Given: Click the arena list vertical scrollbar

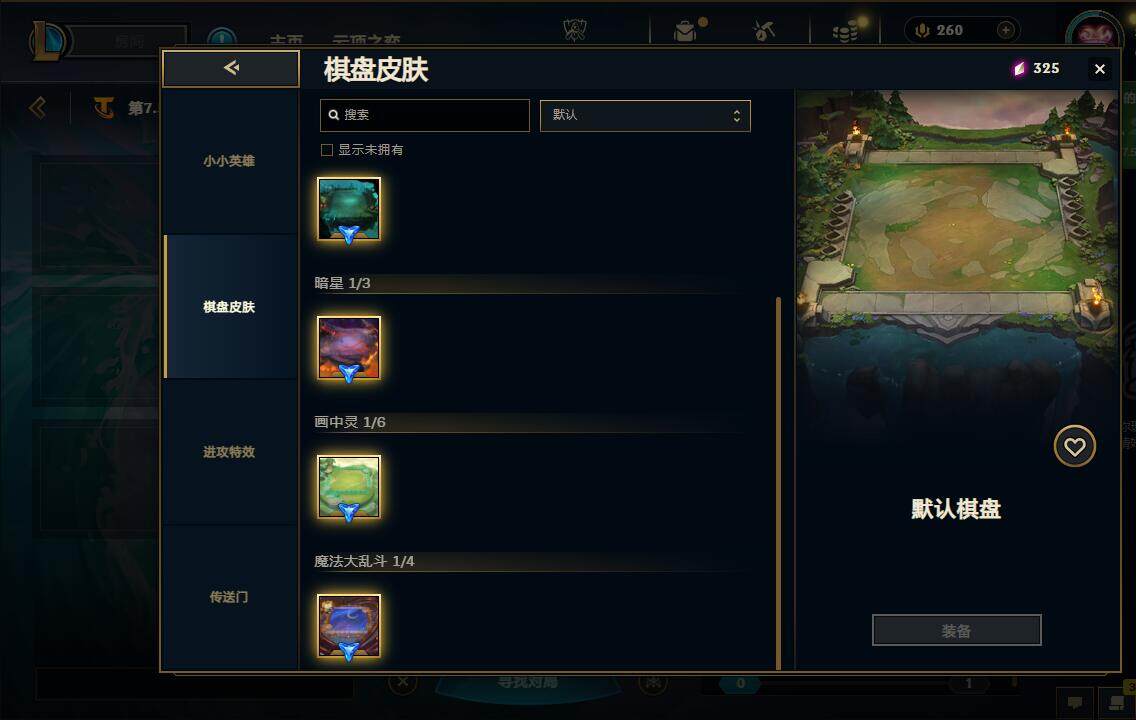Looking at the screenshot, I should point(779,483).
